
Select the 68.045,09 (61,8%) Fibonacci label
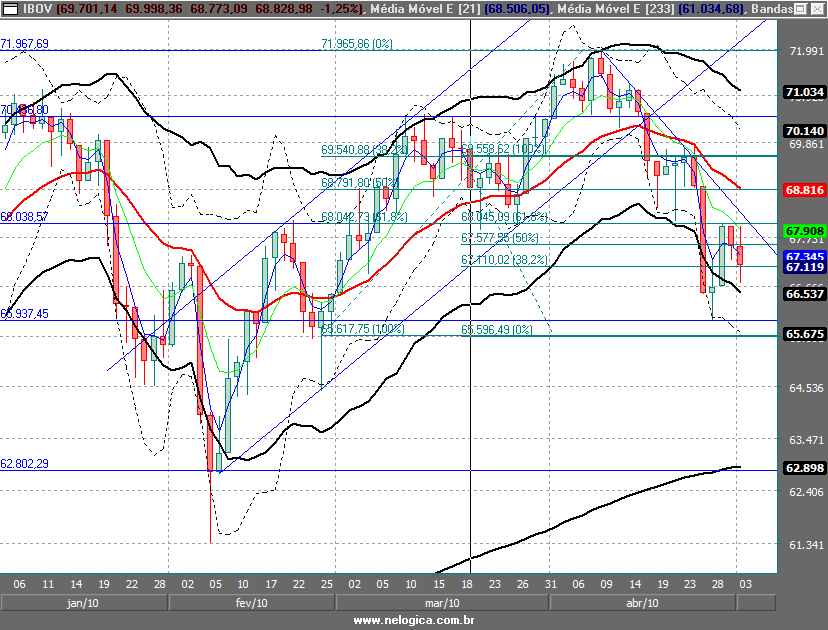(x=504, y=217)
